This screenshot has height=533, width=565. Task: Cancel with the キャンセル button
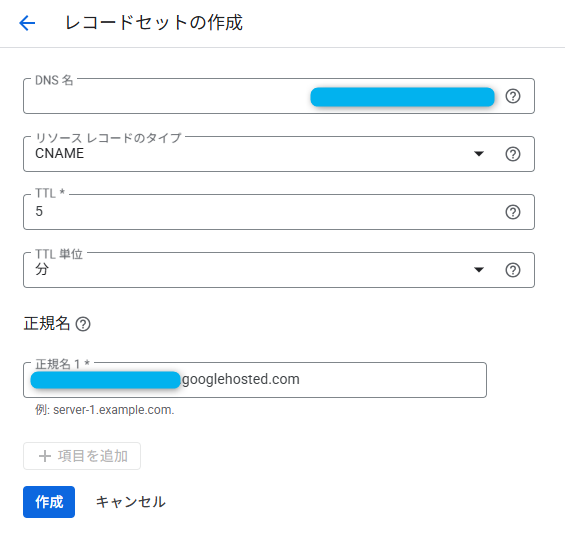pyautogui.click(x=130, y=502)
